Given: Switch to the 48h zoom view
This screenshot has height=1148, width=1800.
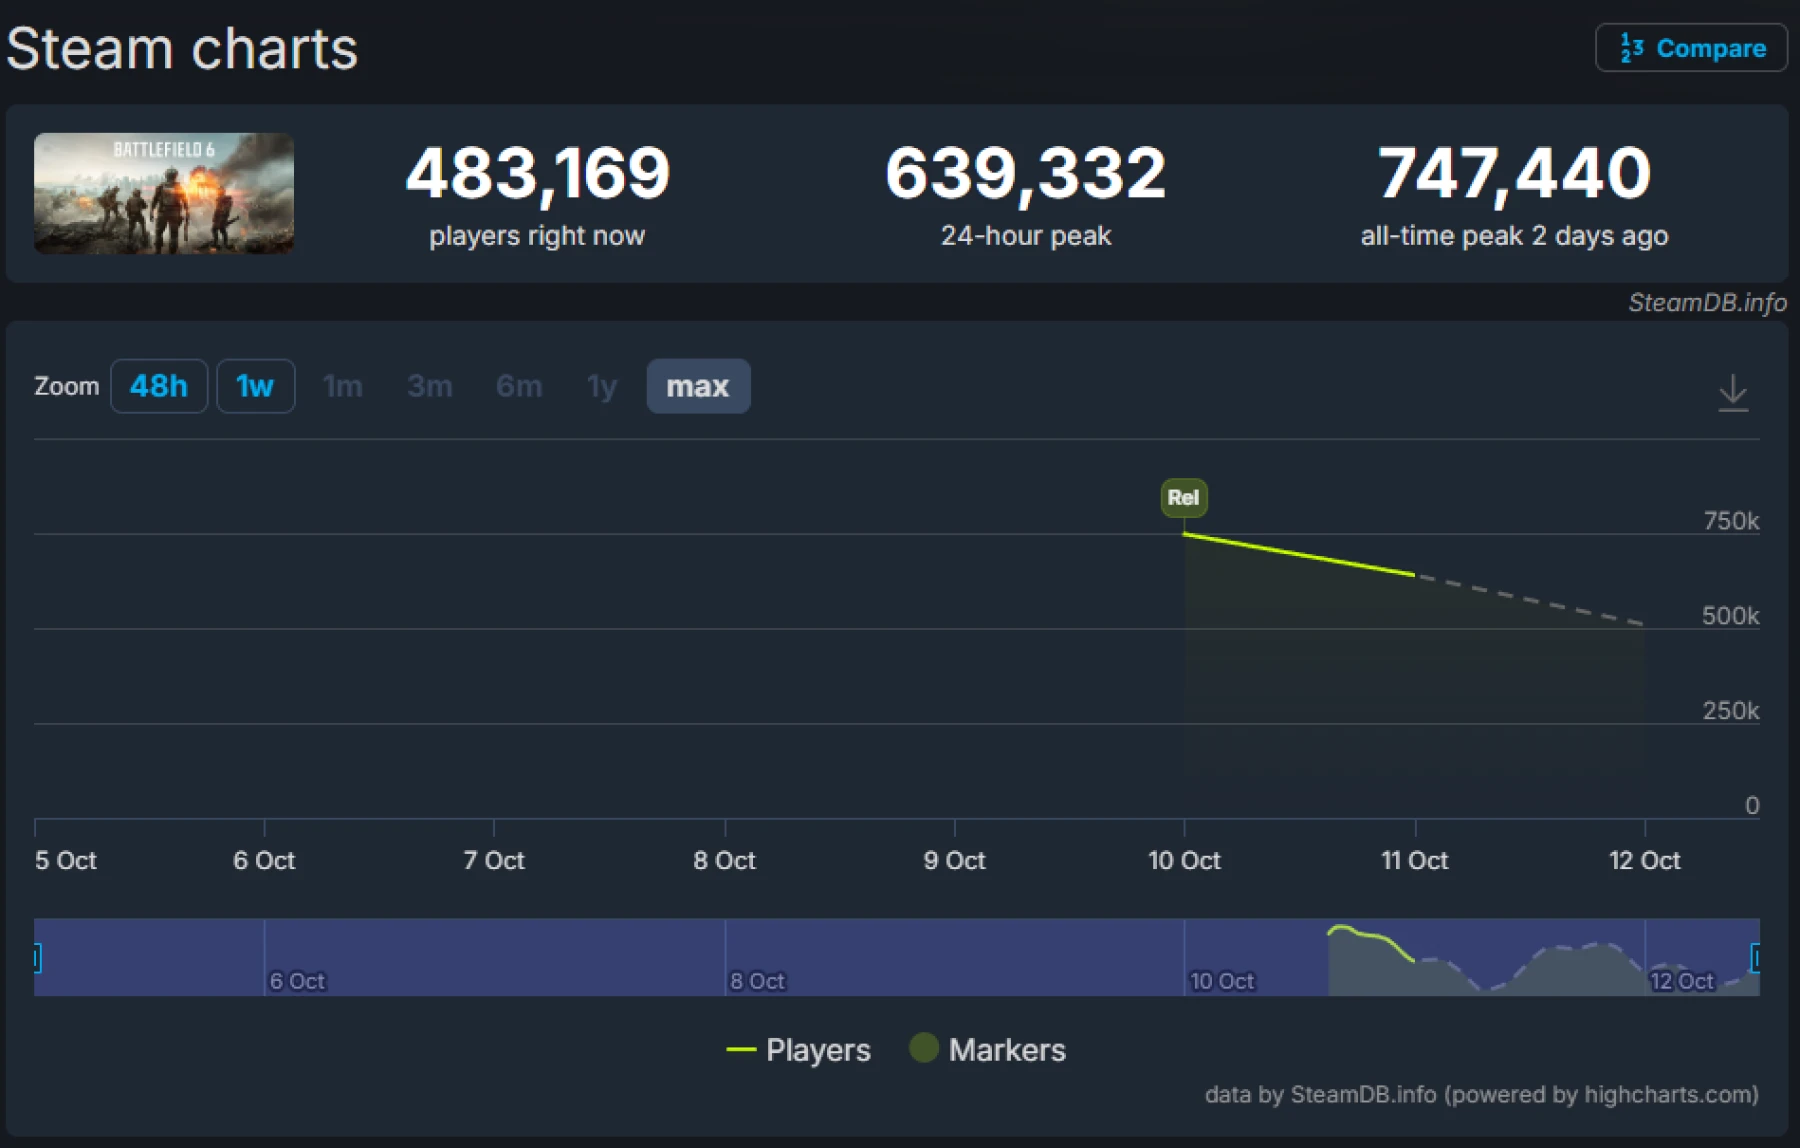Looking at the screenshot, I should pyautogui.click(x=158, y=386).
